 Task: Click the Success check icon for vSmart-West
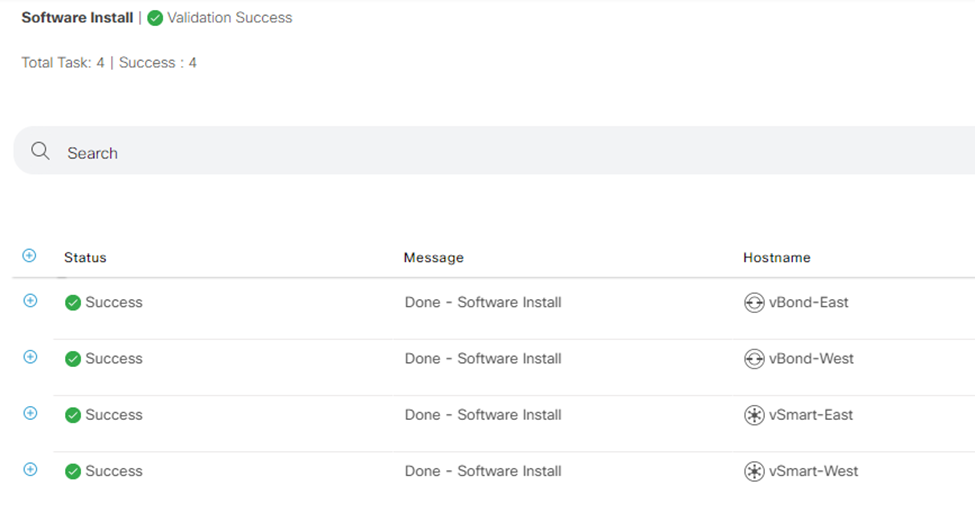73,471
